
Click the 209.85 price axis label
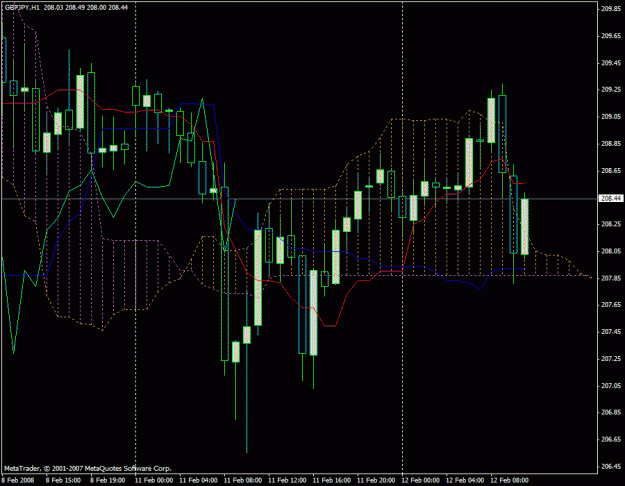point(611,9)
